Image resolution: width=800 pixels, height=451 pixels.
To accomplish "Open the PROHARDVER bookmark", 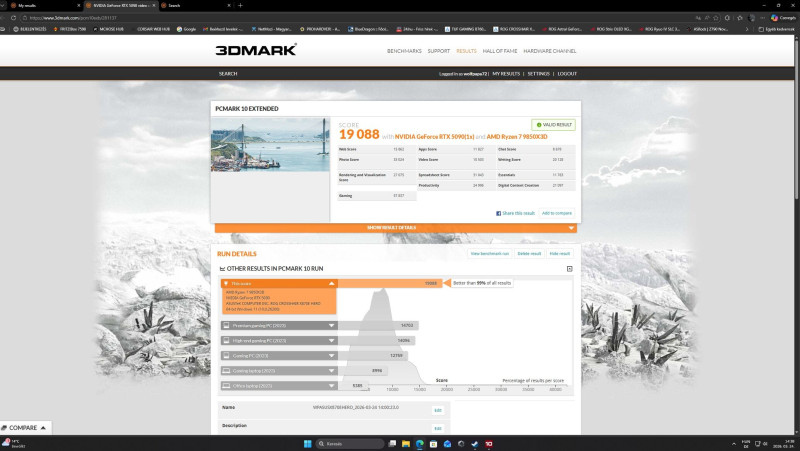I will 320,29.
